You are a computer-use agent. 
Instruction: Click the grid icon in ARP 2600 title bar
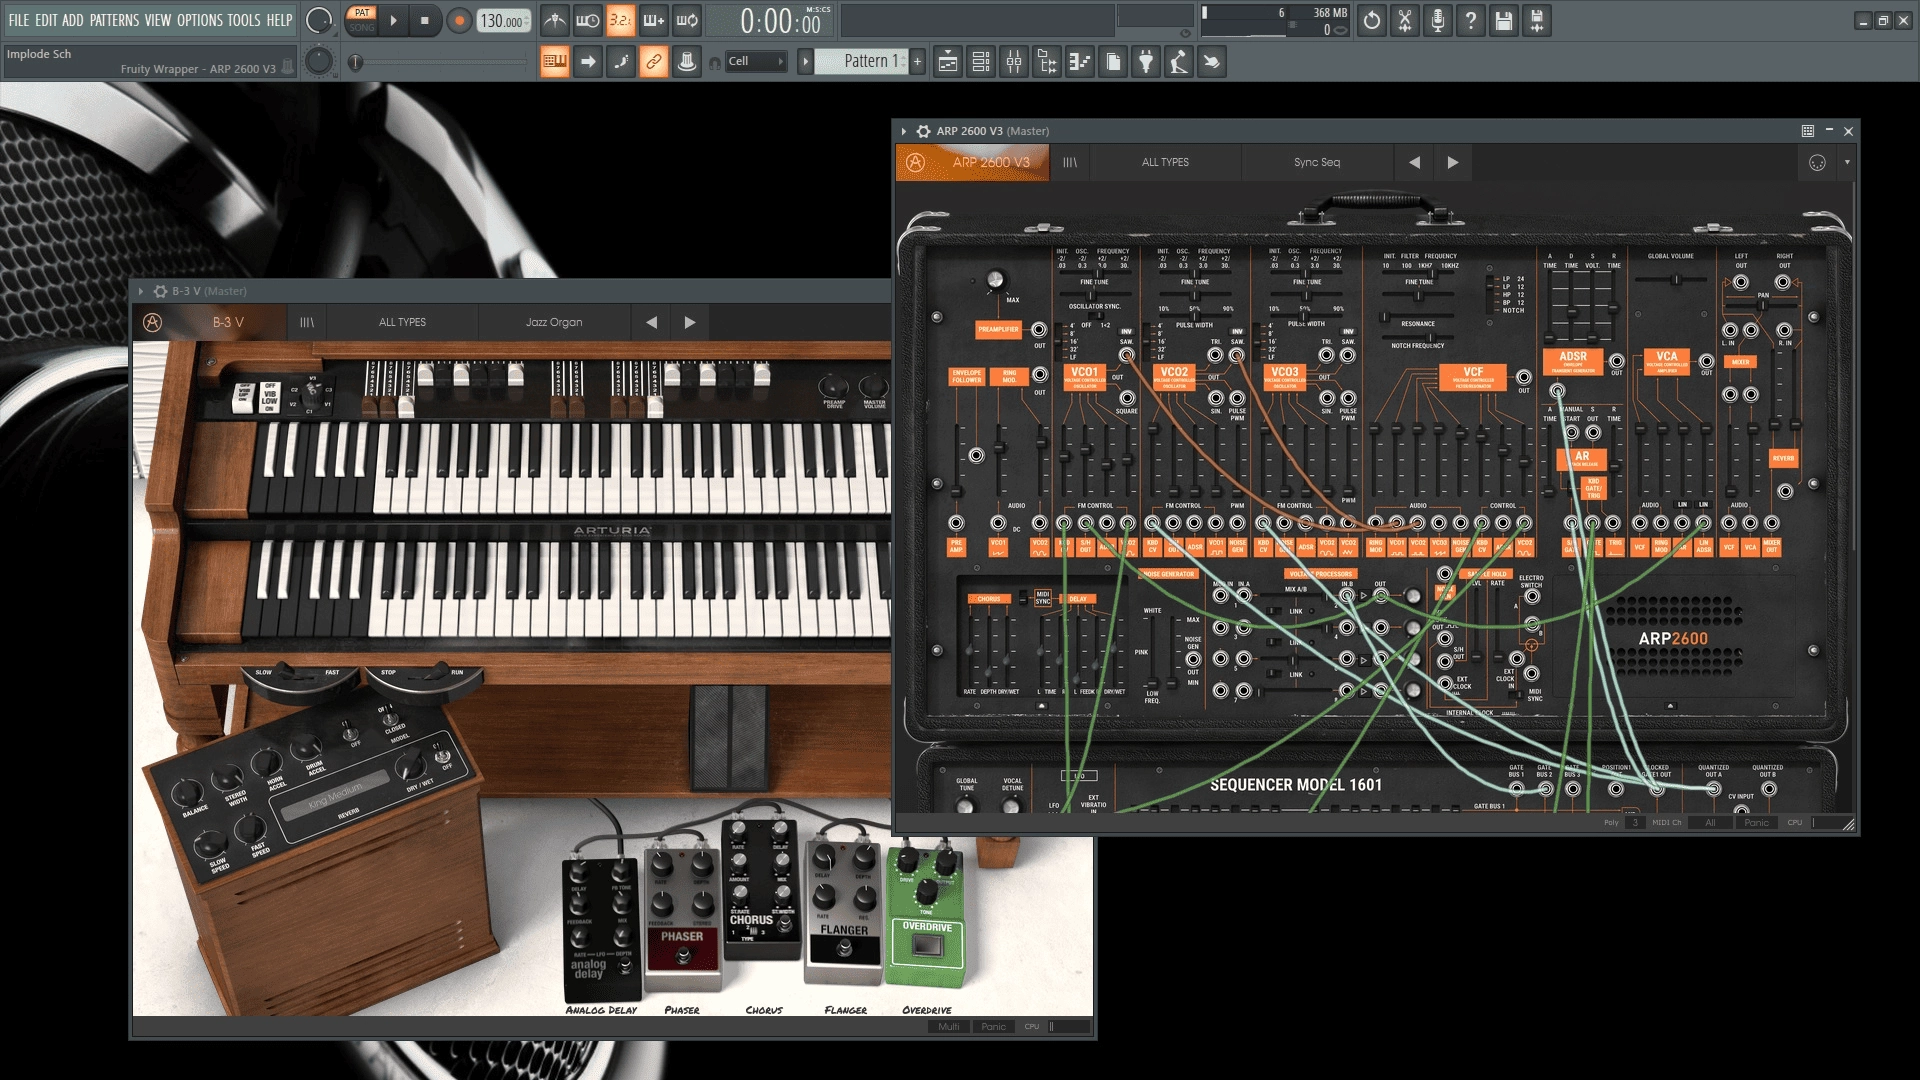click(1808, 131)
